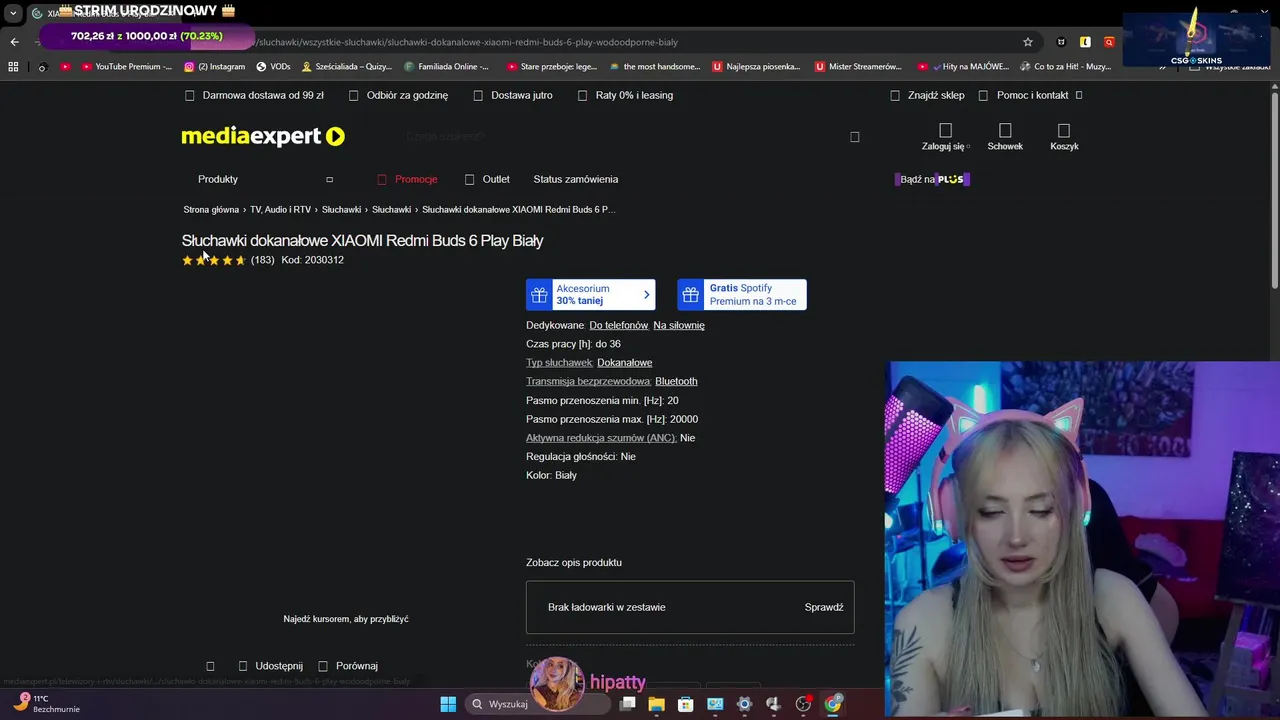Viewport: 1280px width, 720px height.
Task: Open the (183) reviews count
Action: tap(263, 260)
